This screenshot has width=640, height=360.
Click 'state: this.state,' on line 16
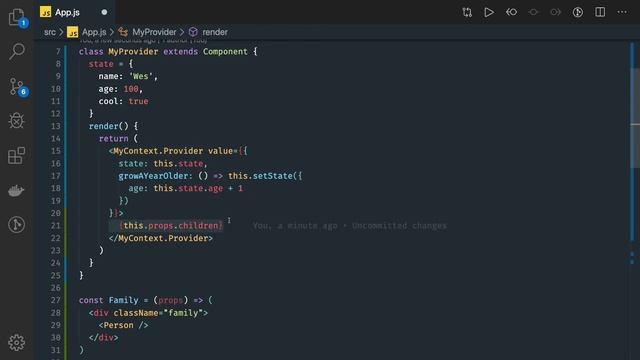pos(163,163)
